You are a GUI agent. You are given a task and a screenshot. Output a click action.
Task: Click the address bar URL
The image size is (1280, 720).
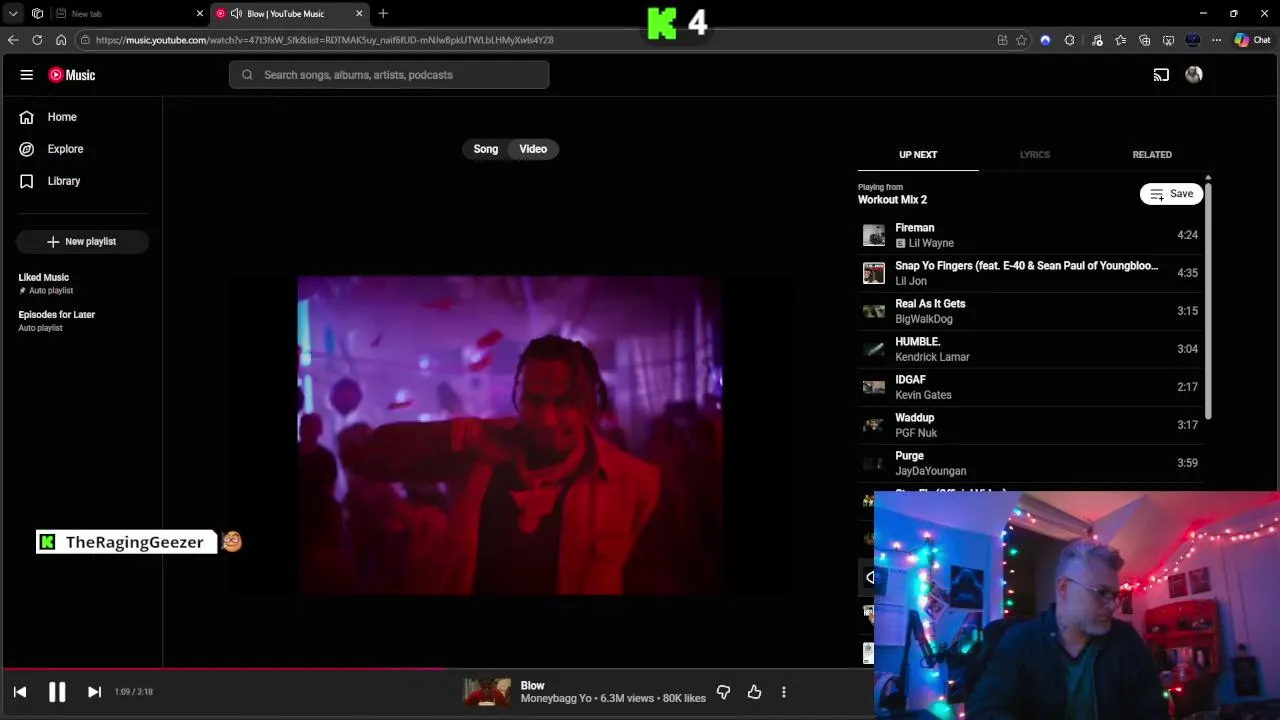325,40
